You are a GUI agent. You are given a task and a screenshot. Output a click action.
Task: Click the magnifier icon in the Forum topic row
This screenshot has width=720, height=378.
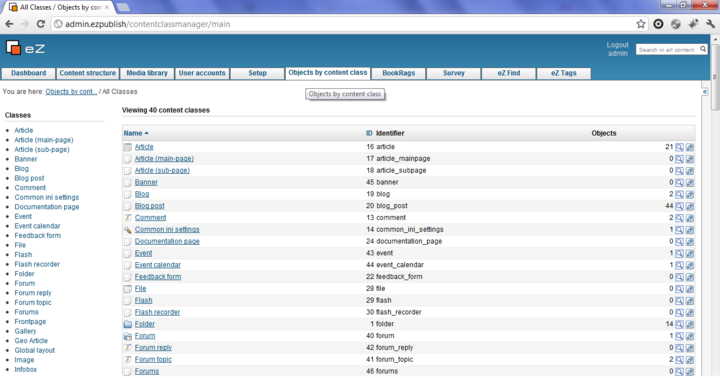pyautogui.click(x=679, y=360)
